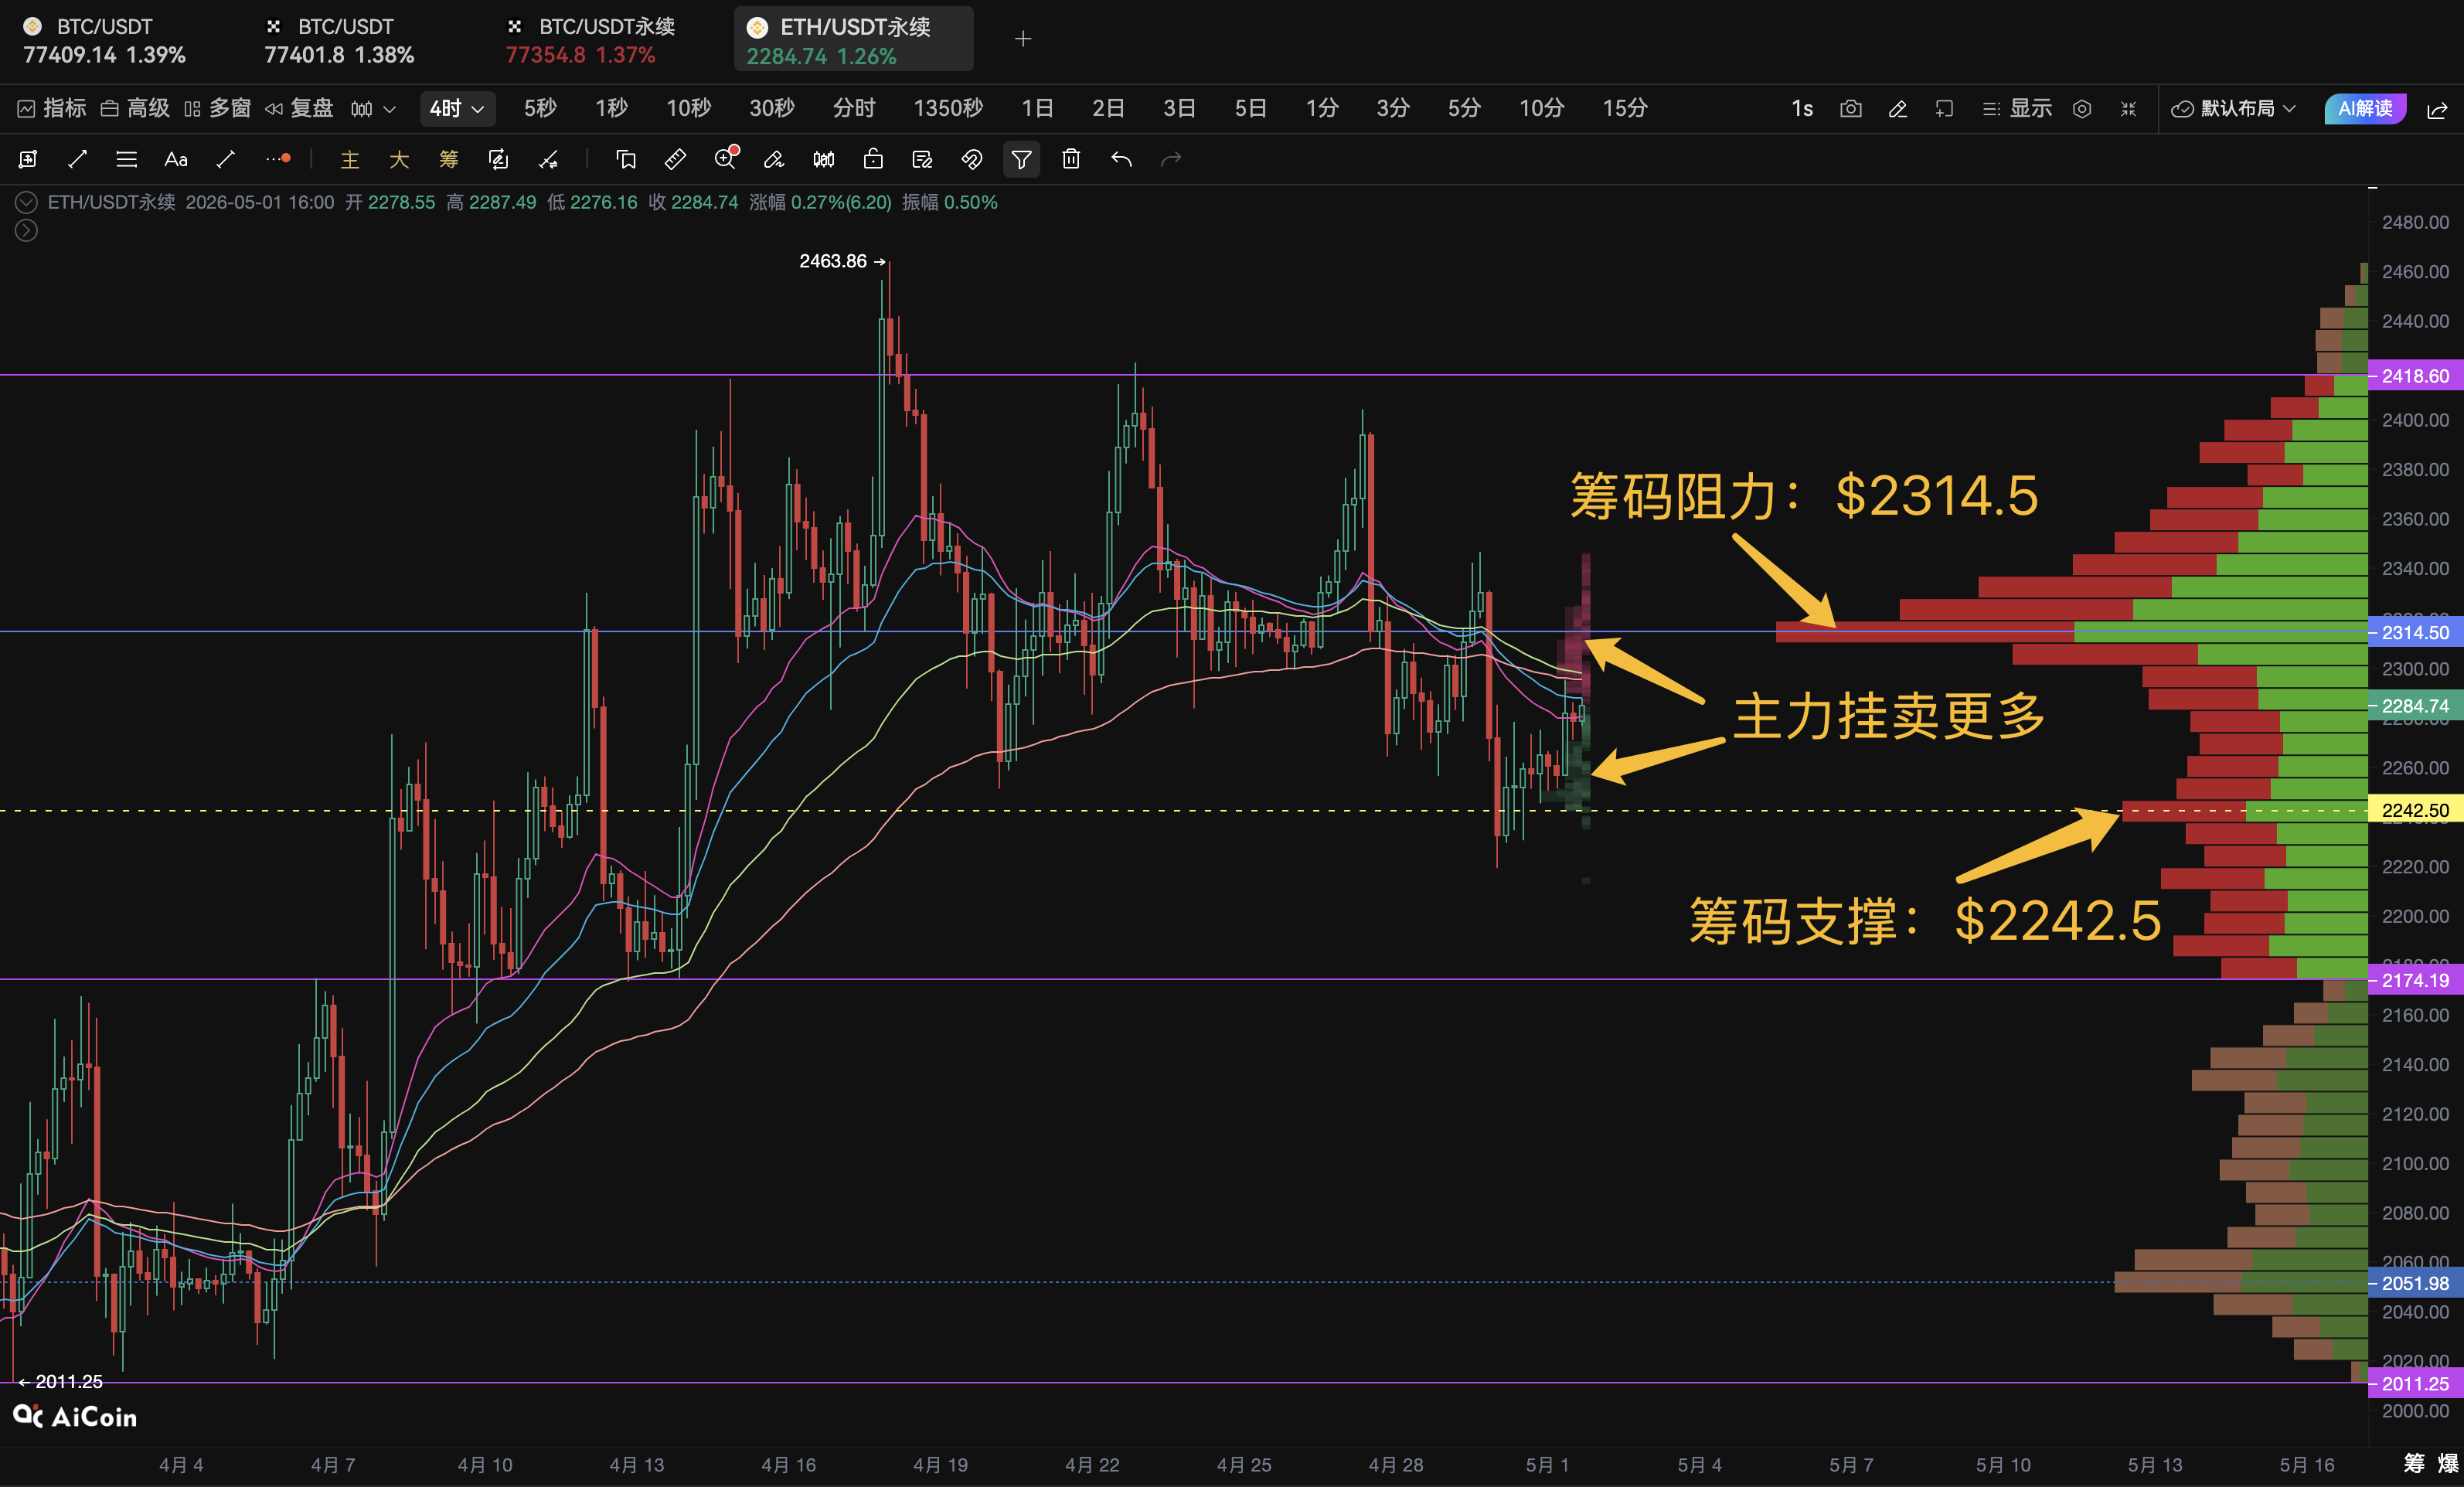The image size is (2464, 1487).
Task: Delete drawings with the trash icon
Action: coord(1071,159)
